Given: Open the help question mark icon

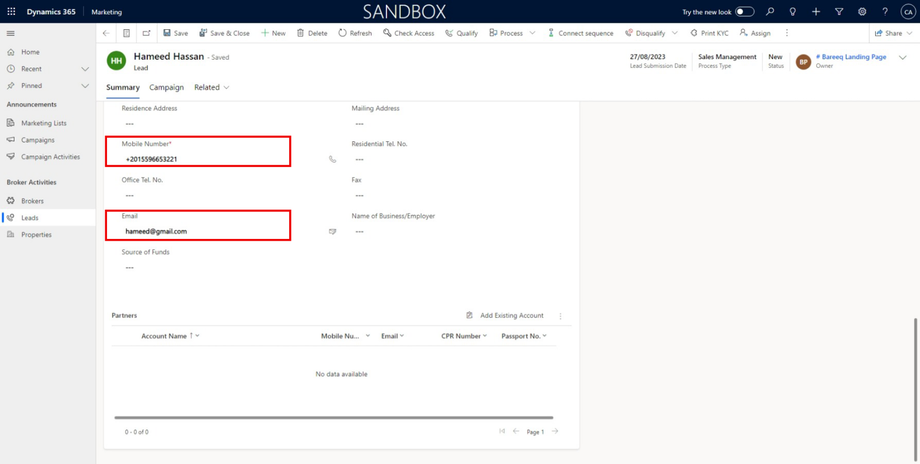Looking at the screenshot, I should point(885,12).
